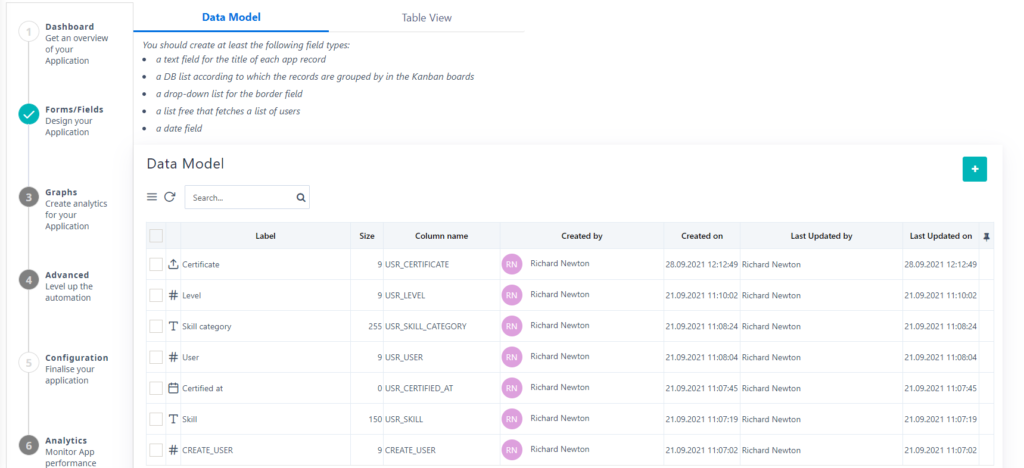Click the Data Model section heading

[185, 164]
